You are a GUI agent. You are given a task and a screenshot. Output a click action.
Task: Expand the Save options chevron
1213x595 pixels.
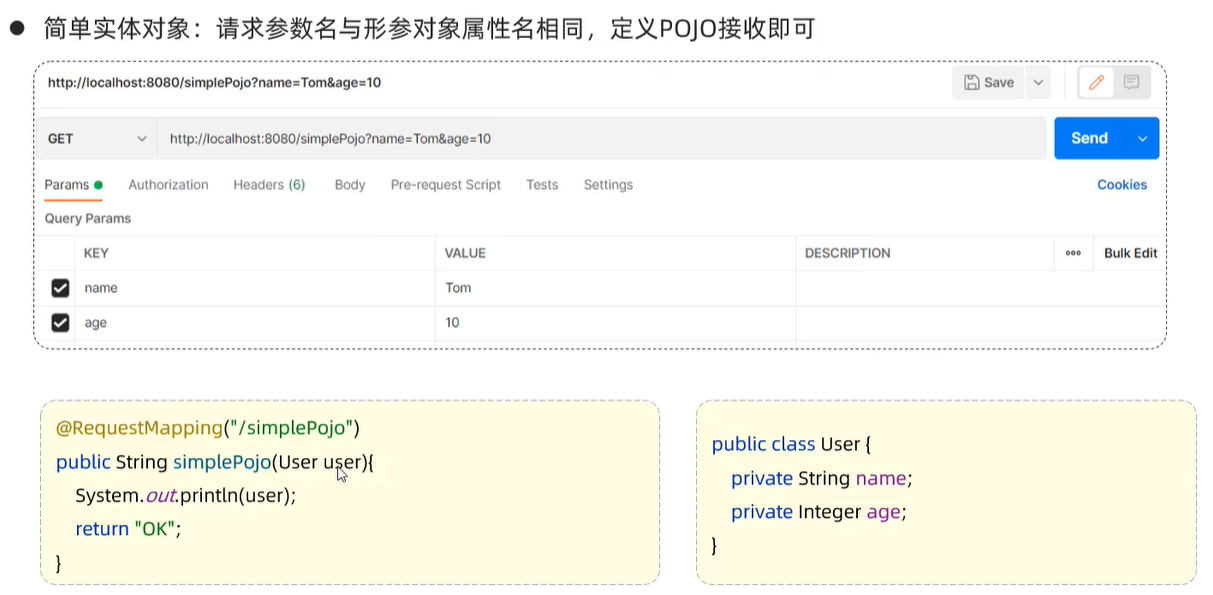(x=1038, y=83)
